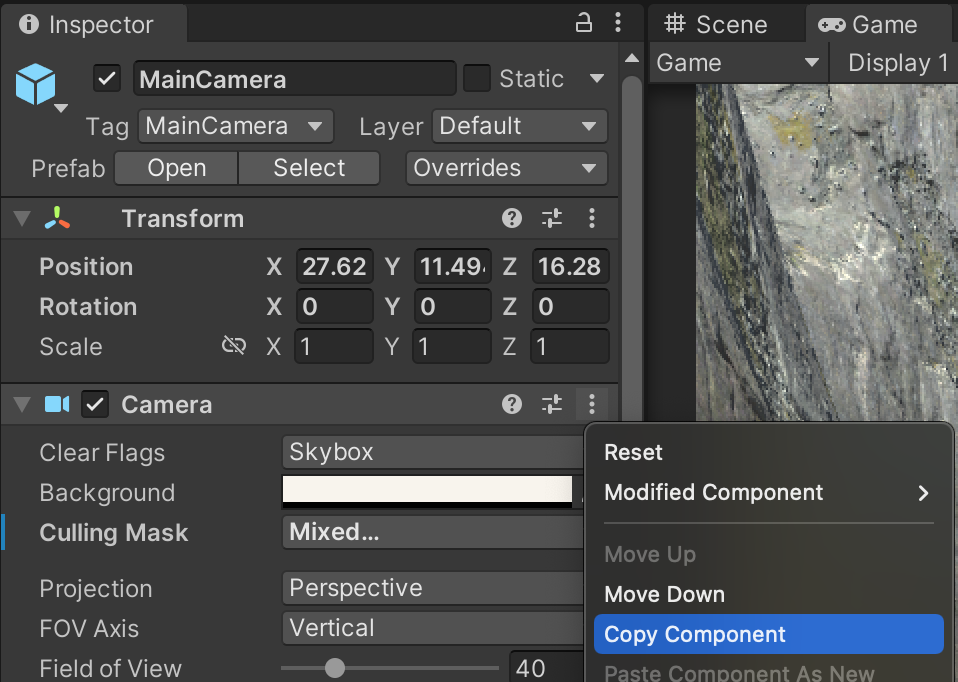
Task: Toggle the MainCamera active checkbox
Action: coord(107,79)
